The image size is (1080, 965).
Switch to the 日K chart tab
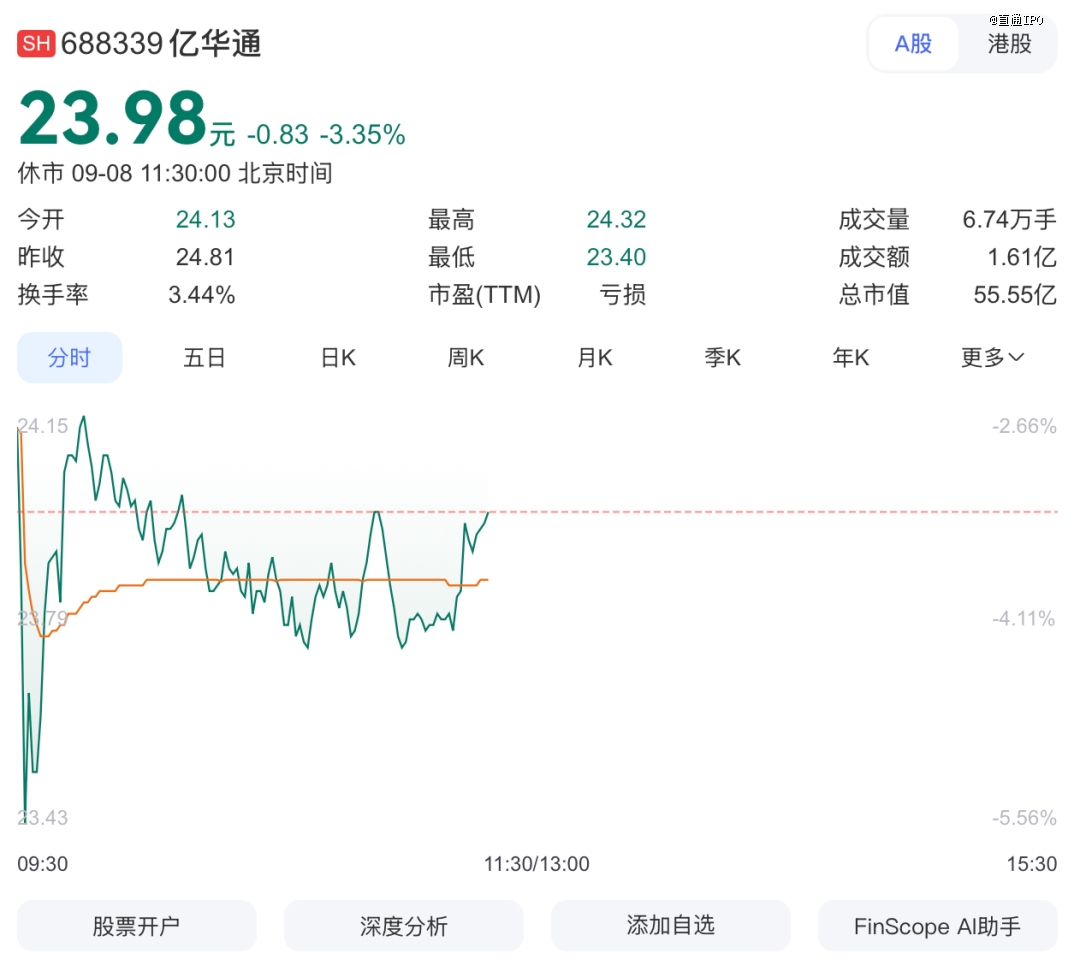pyautogui.click(x=338, y=358)
